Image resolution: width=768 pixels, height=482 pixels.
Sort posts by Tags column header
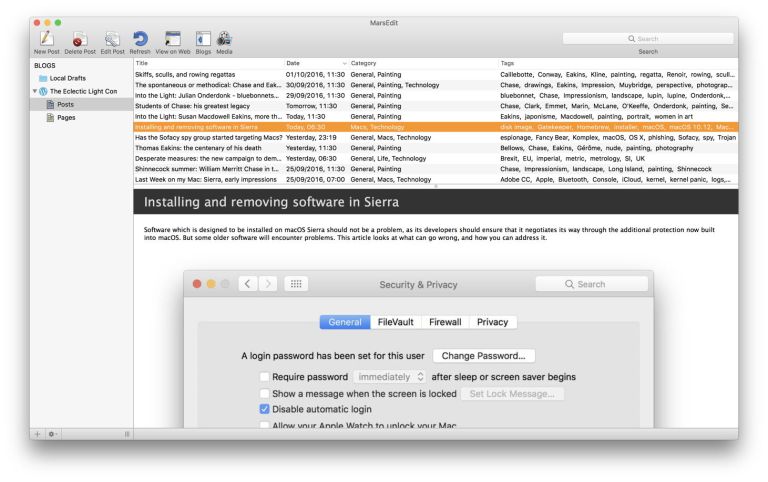(x=618, y=63)
